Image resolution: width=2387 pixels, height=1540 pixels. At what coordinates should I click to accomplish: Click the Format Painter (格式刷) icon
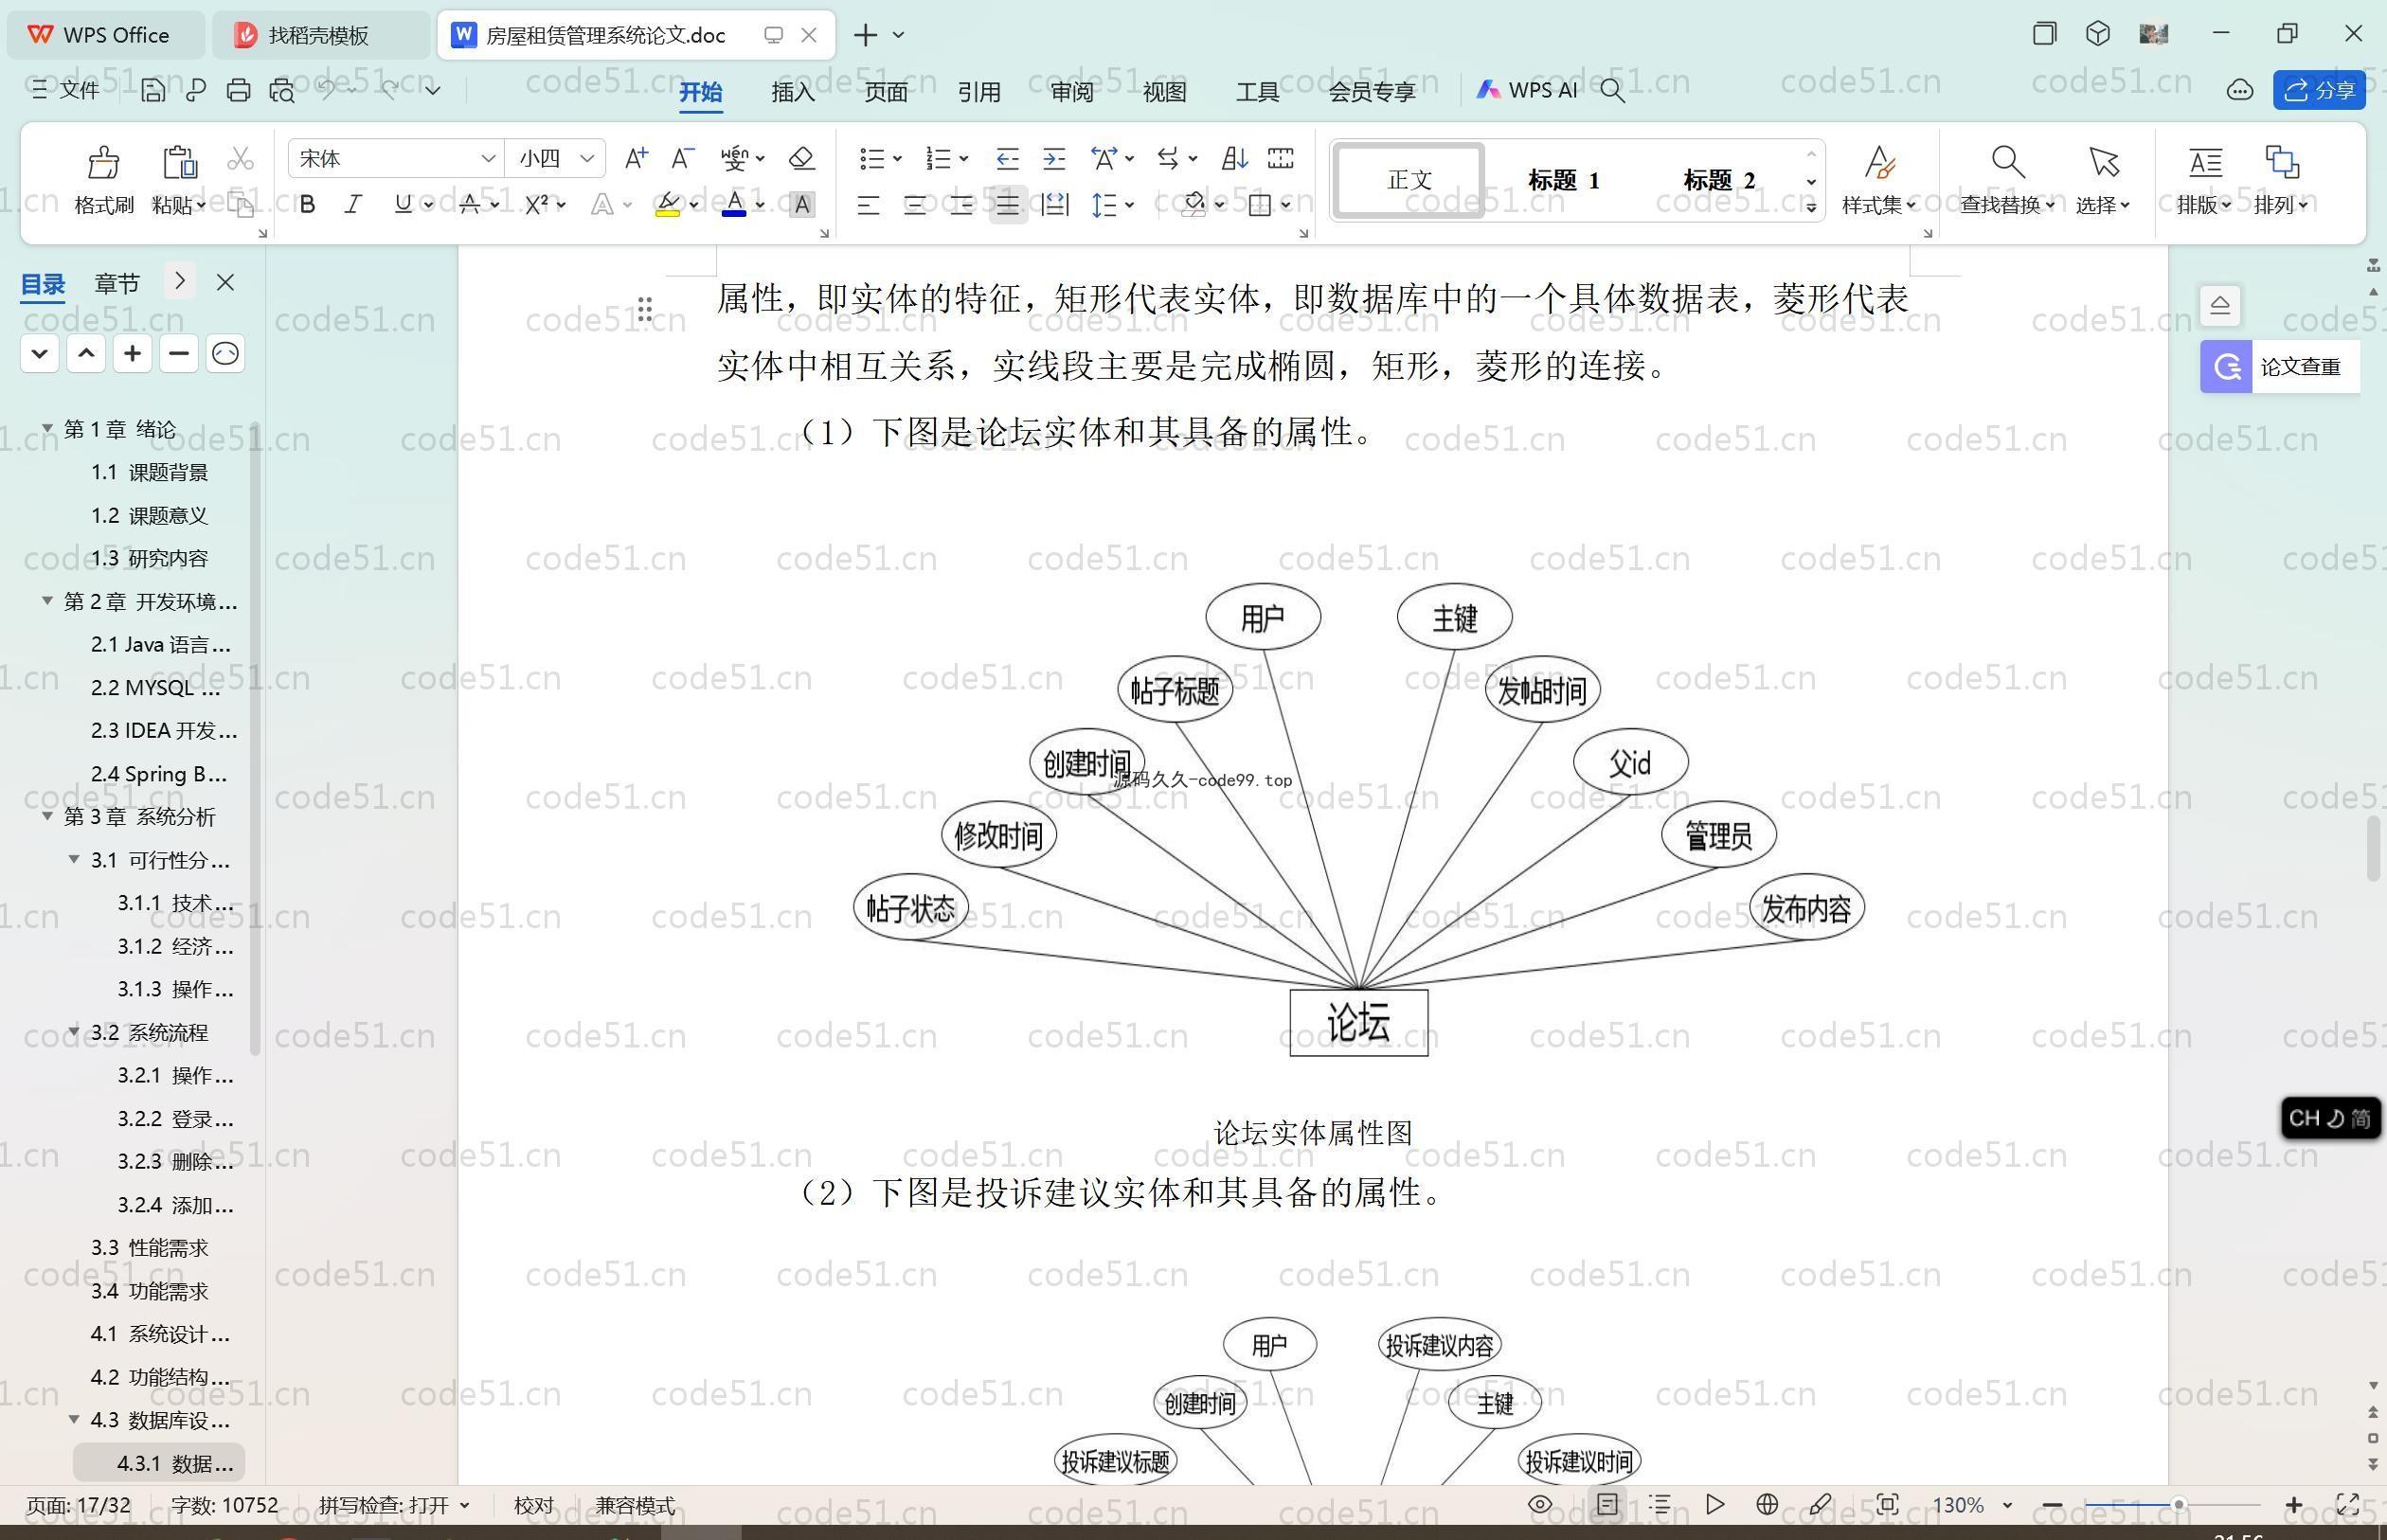[103, 162]
